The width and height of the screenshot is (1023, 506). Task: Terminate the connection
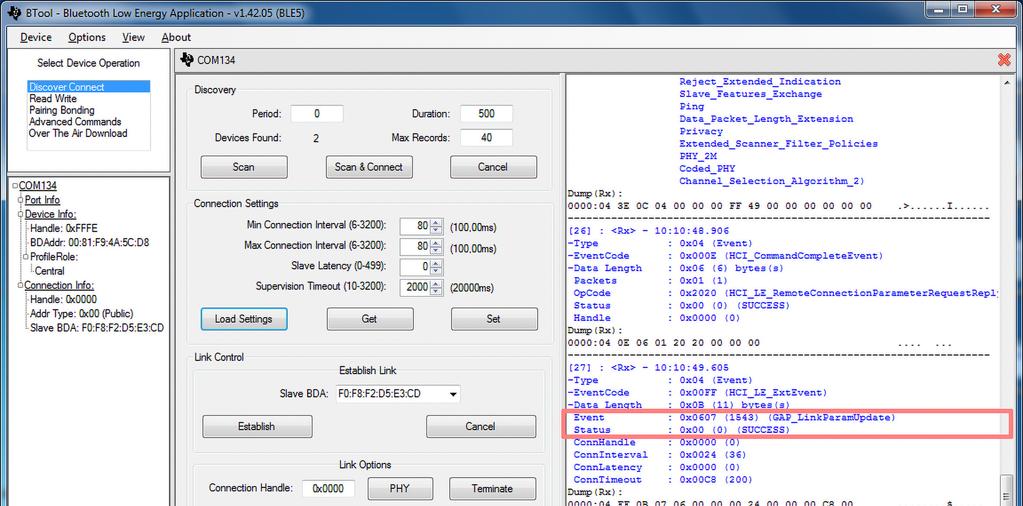491,488
